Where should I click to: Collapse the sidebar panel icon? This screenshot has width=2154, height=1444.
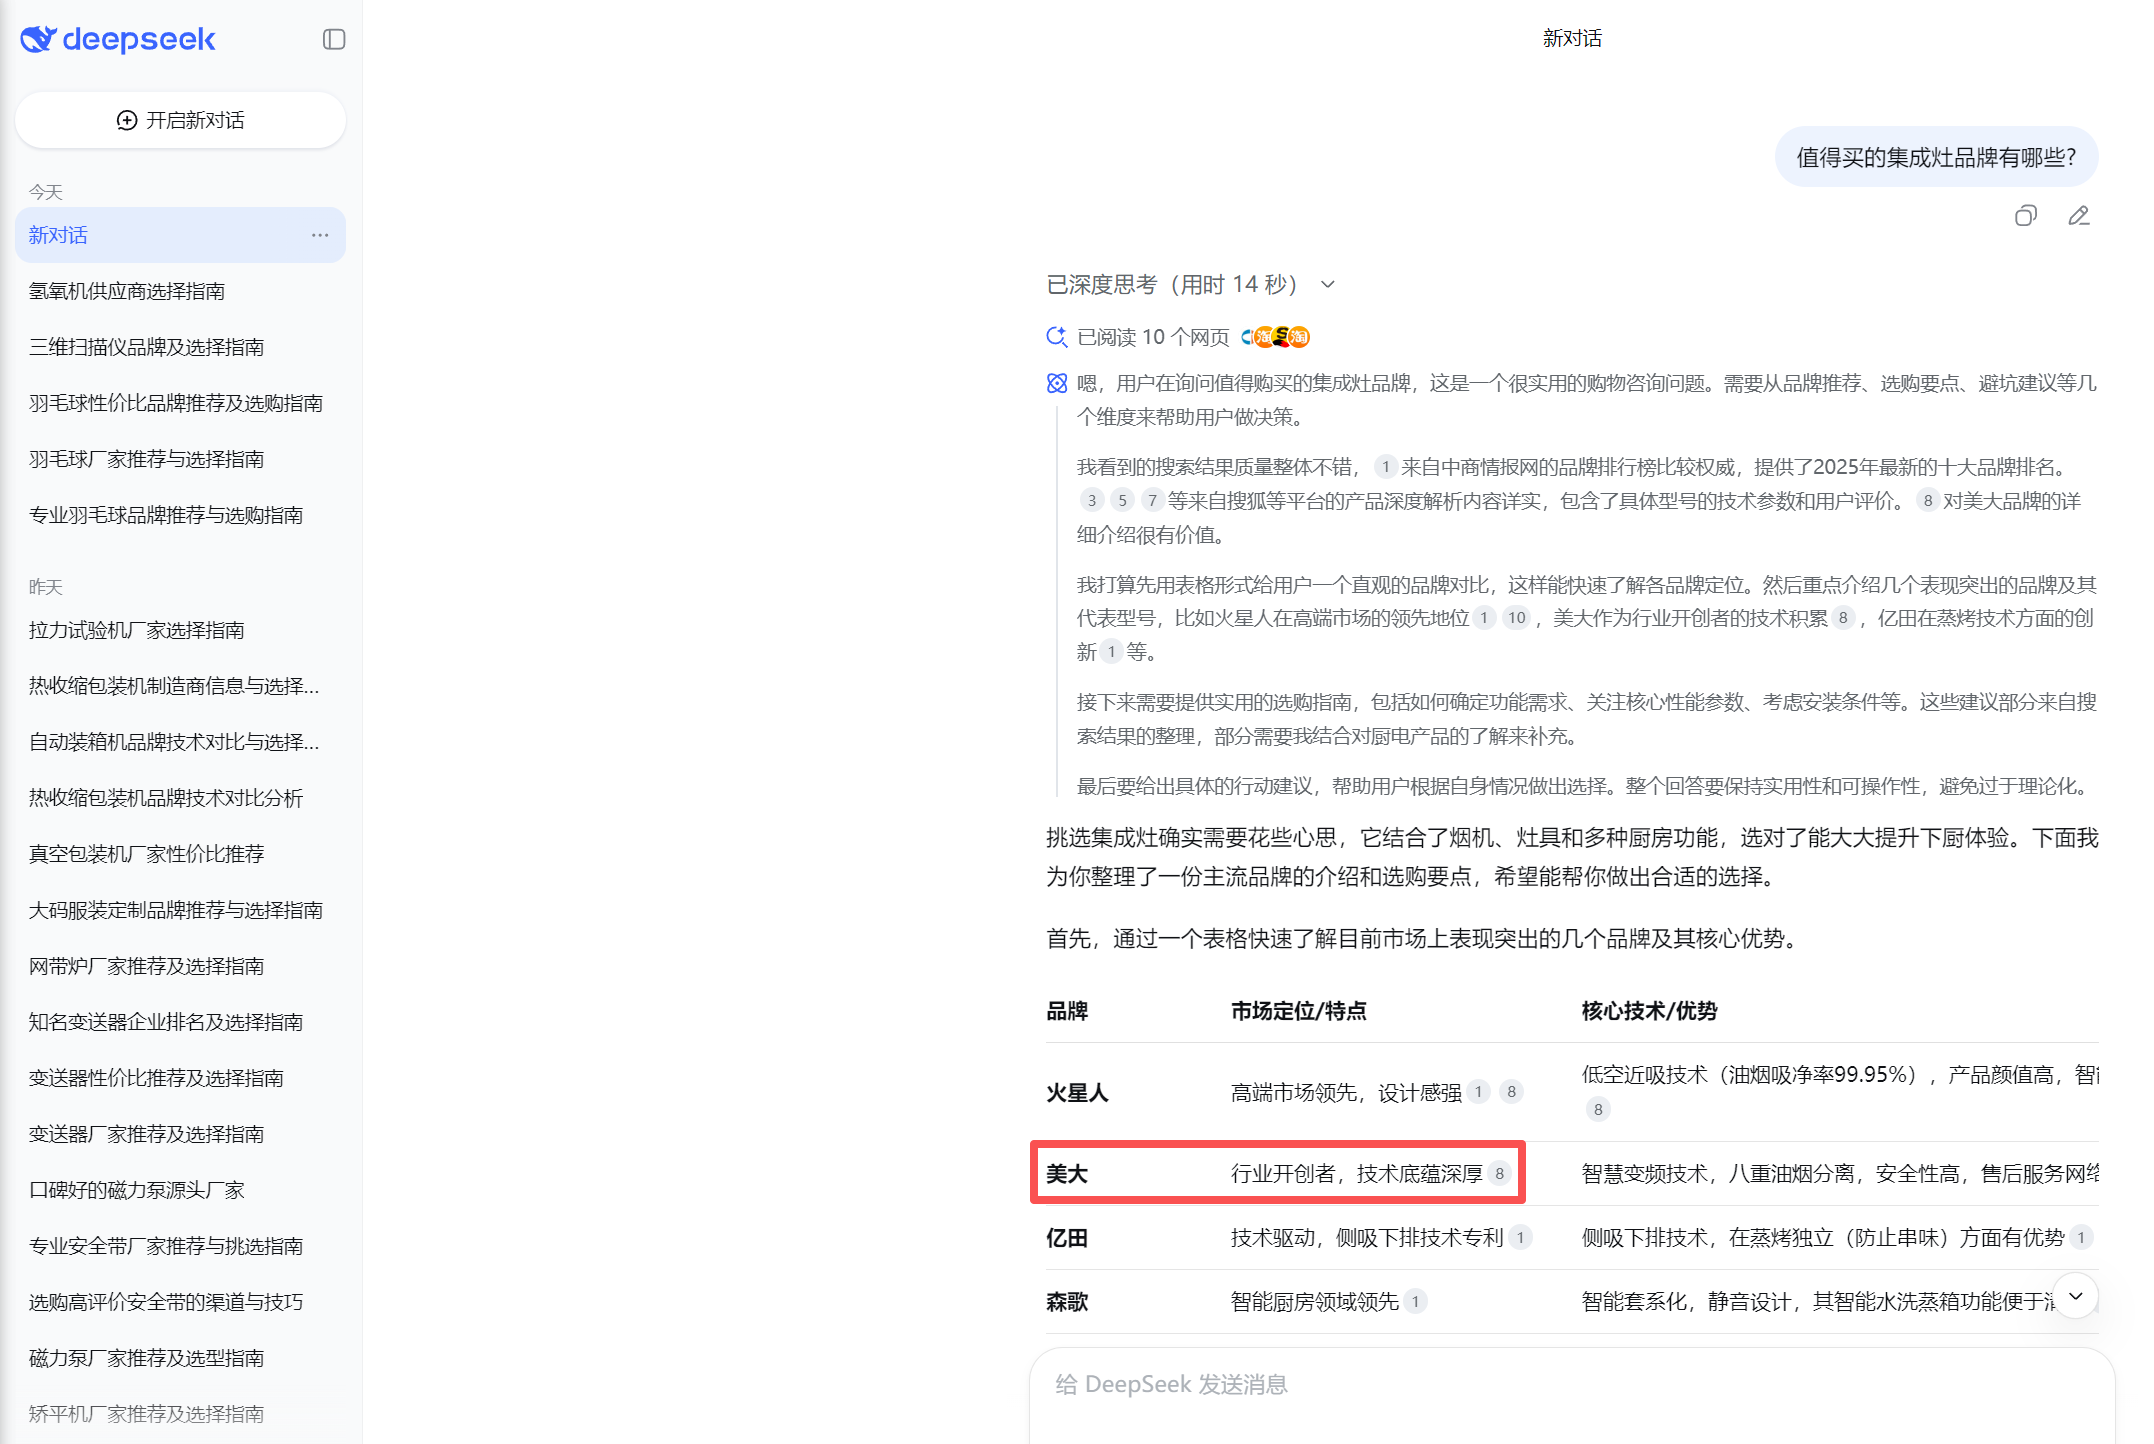[334, 39]
